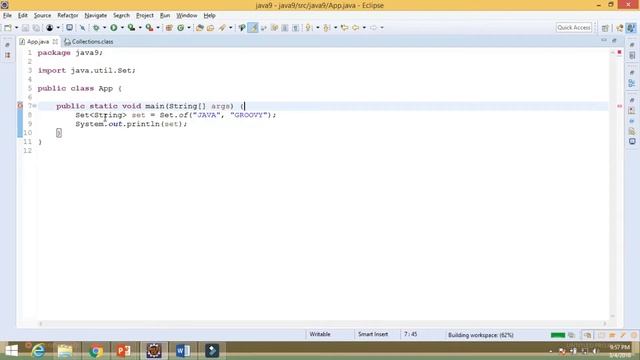Viewport: 640px width, 360px height.
Task: Click the Coverage launch icon
Action: [x=131, y=28]
